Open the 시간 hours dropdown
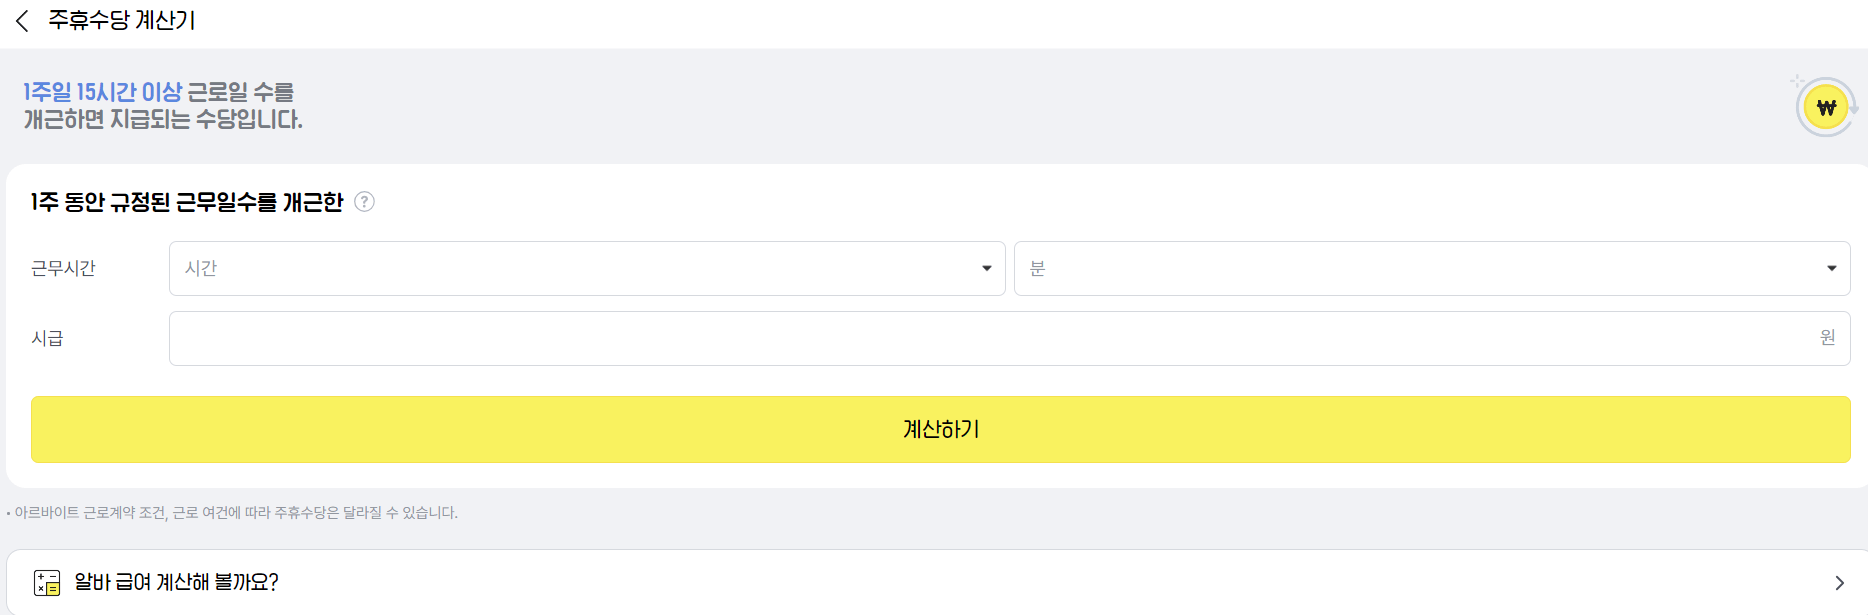Screen dimensions: 1868x615 pos(585,268)
